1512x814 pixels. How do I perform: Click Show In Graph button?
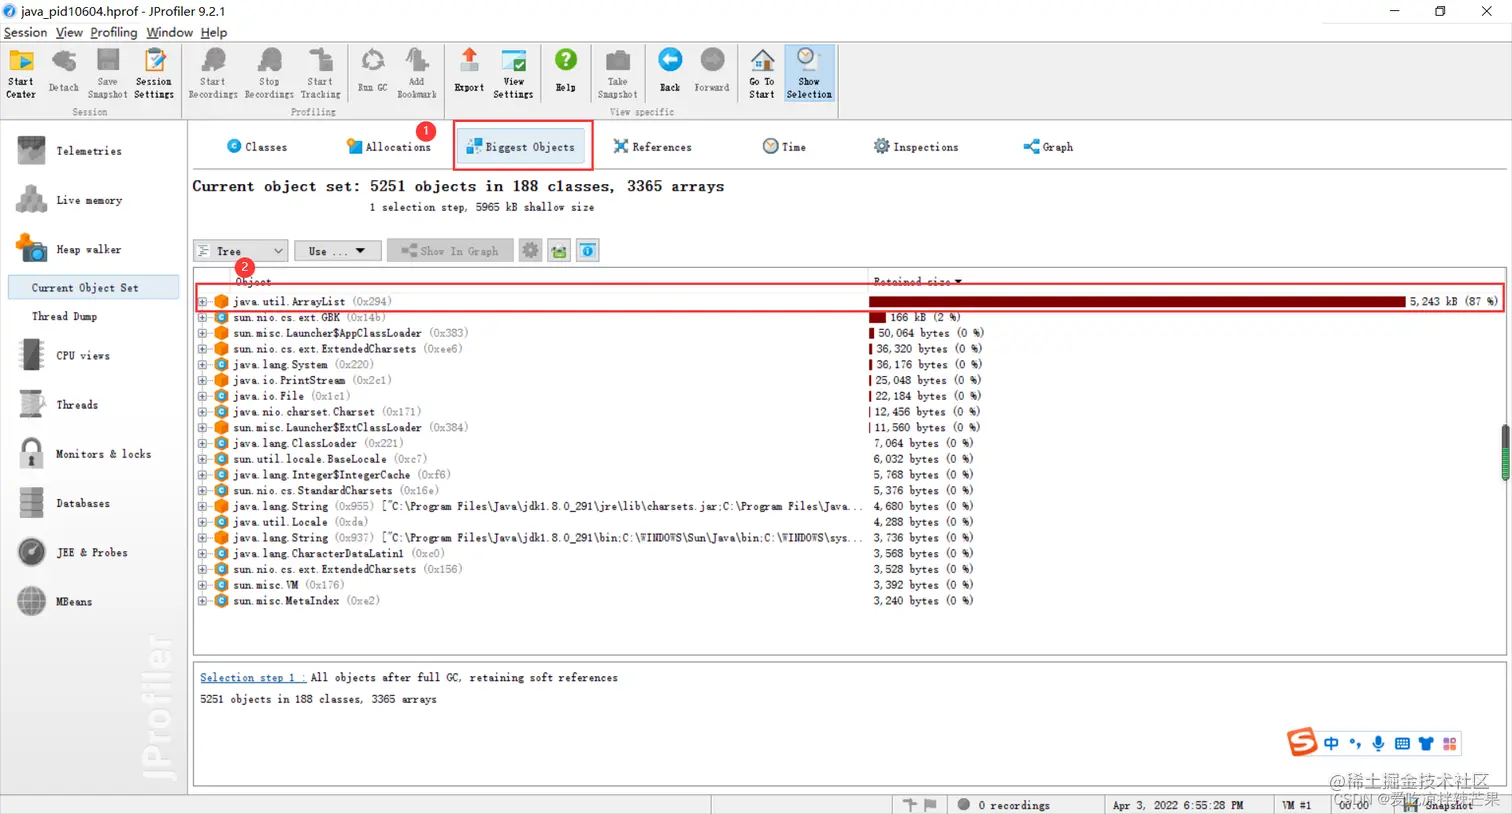click(450, 251)
